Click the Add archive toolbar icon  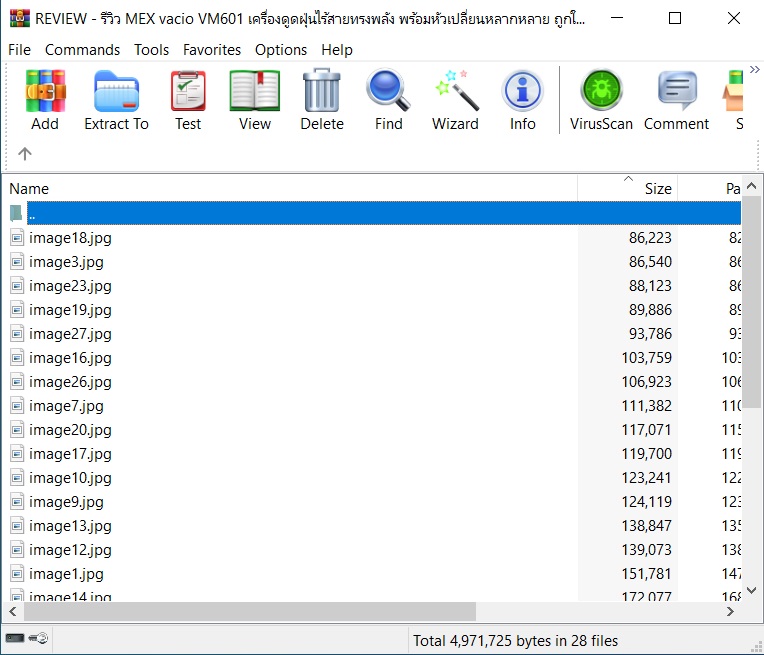click(45, 100)
